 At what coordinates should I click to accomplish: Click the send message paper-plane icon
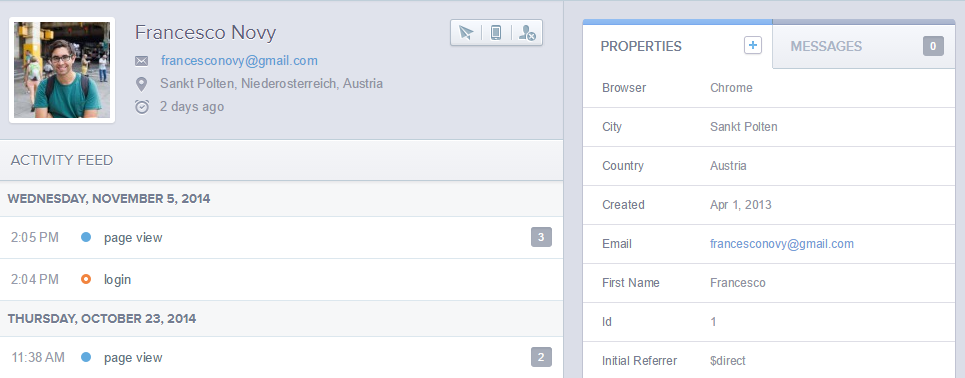[466, 33]
